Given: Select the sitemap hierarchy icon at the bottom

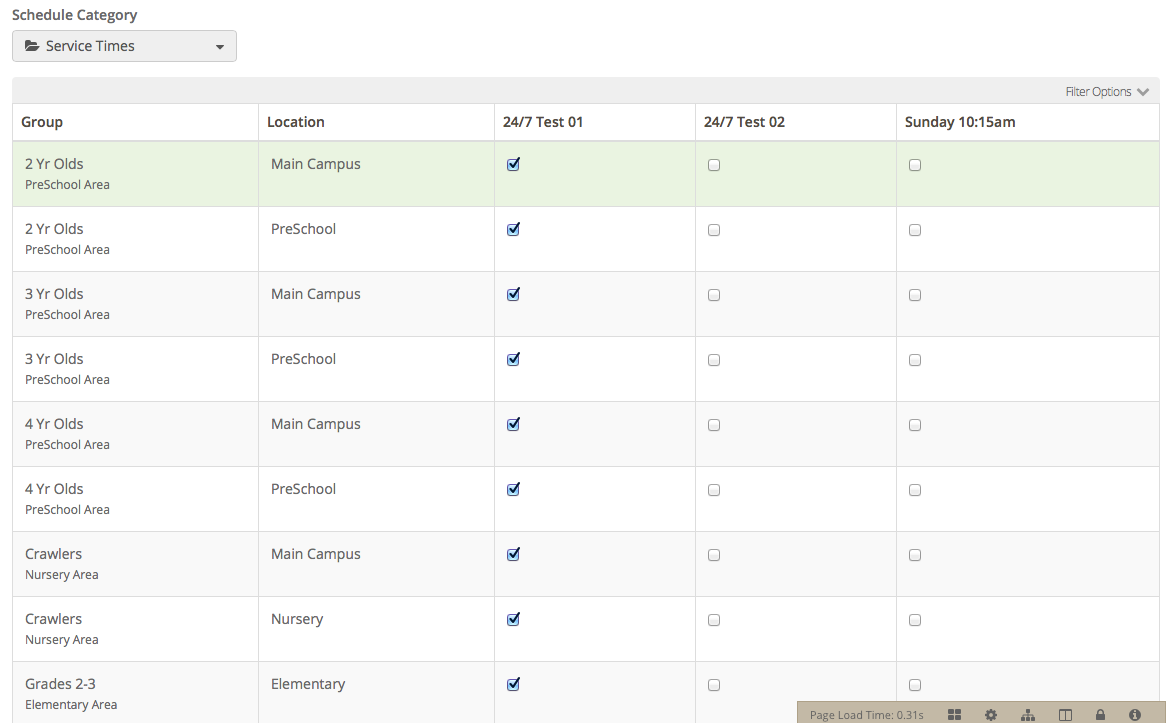Looking at the screenshot, I should (x=1027, y=714).
